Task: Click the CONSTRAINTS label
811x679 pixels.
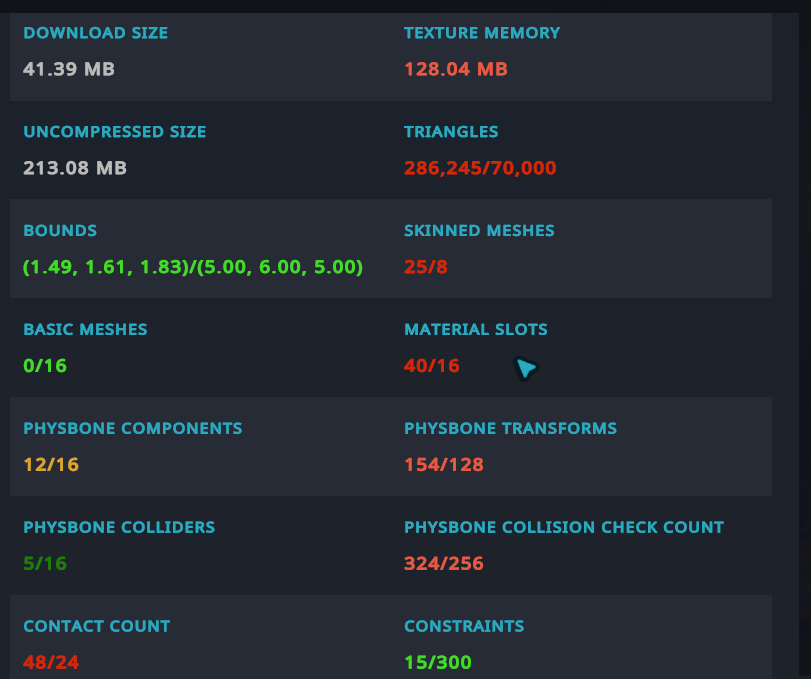Action: pyautogui.click(x=464, y=626)
